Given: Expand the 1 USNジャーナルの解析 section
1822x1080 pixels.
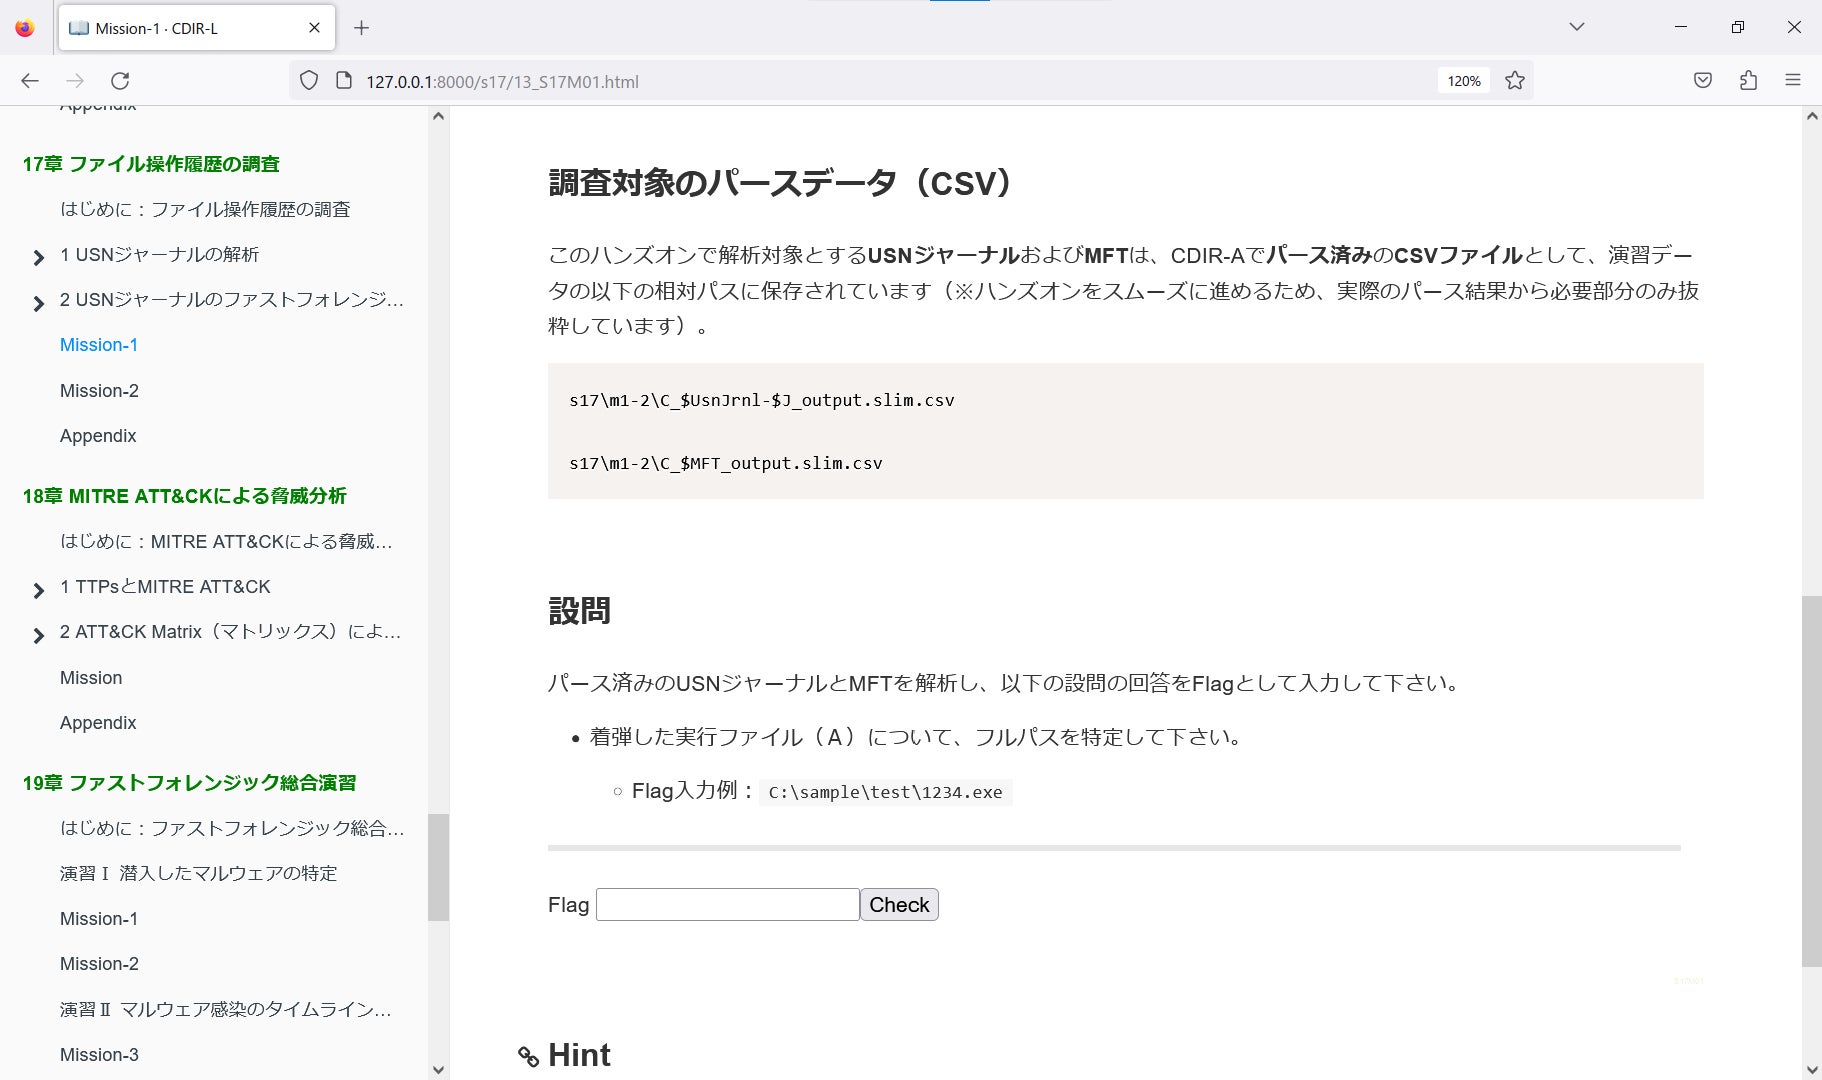Looking at the screenshot, I should (38, 258).
